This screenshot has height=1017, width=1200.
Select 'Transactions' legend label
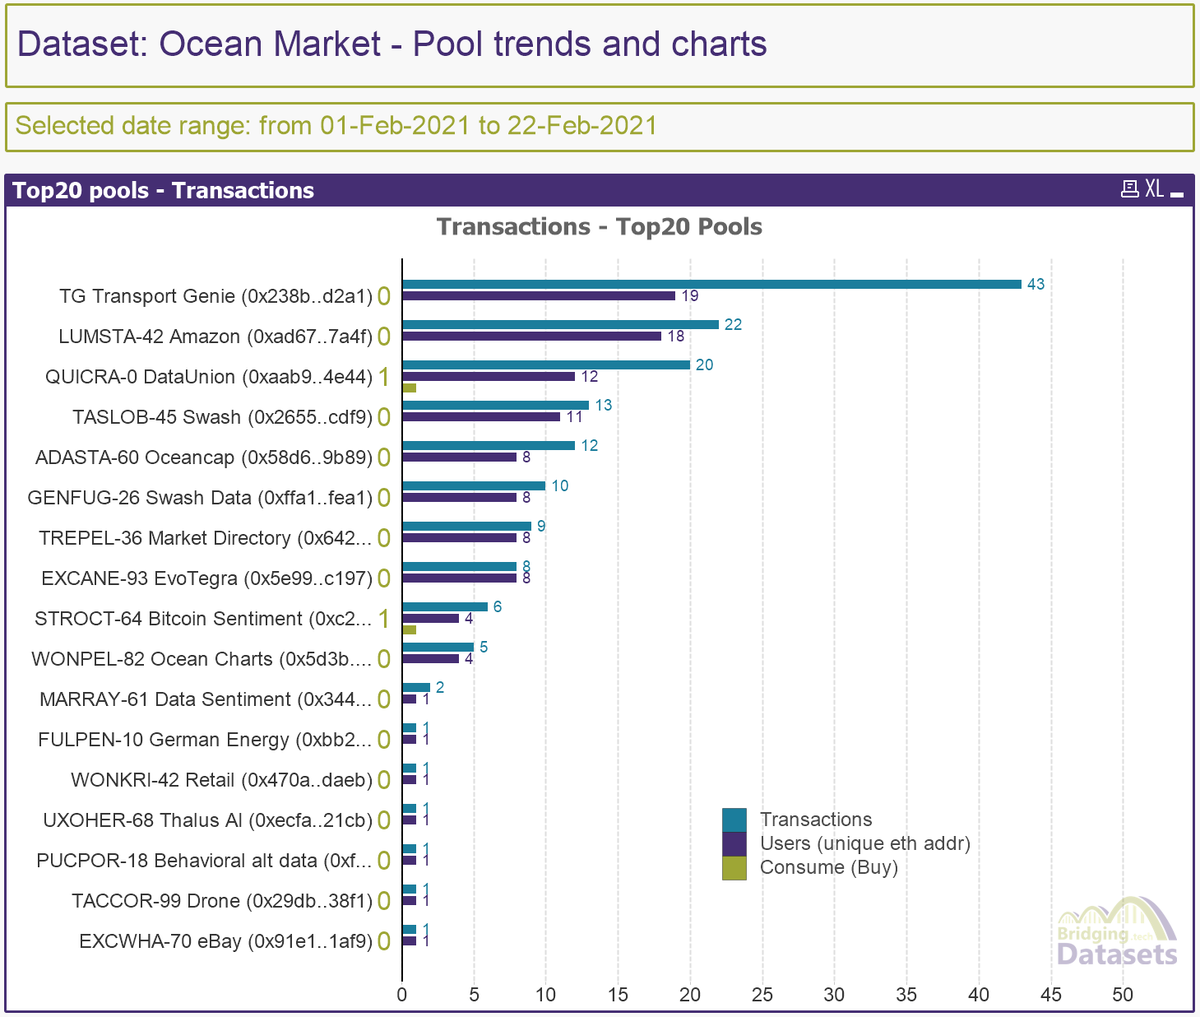pos(816,820)
